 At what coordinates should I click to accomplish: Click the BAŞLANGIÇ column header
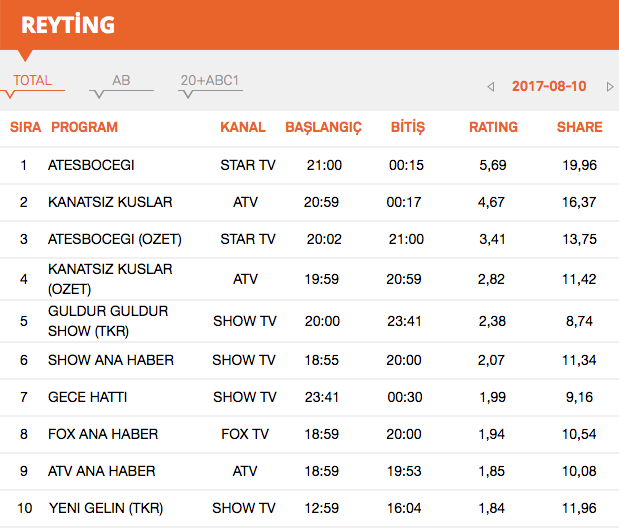coord(323,127)
